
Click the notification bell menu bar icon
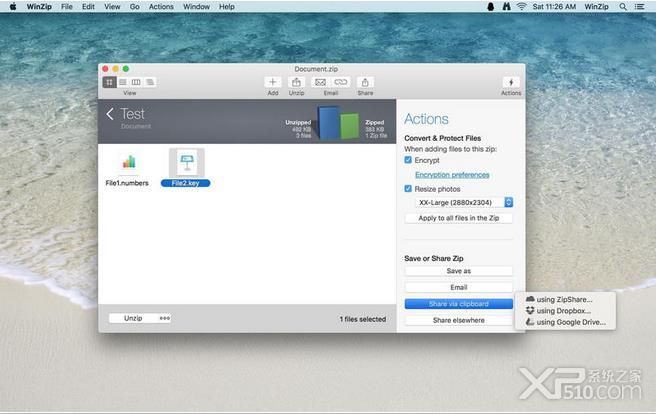click(491, 6)
